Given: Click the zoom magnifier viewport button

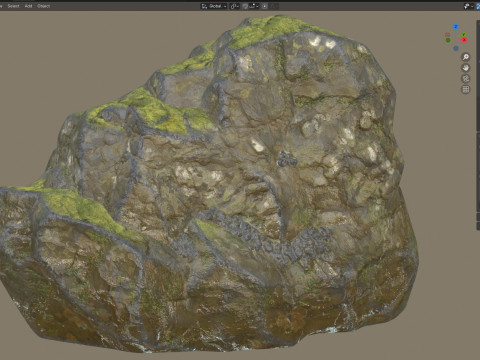Looking at the screenshot, I should [466, 57].
